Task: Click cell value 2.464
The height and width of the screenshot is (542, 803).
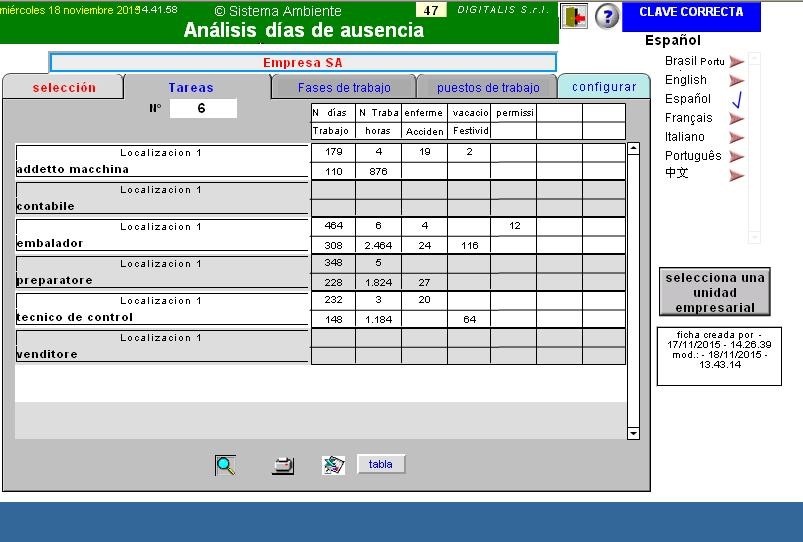Action: click(378, 245)
